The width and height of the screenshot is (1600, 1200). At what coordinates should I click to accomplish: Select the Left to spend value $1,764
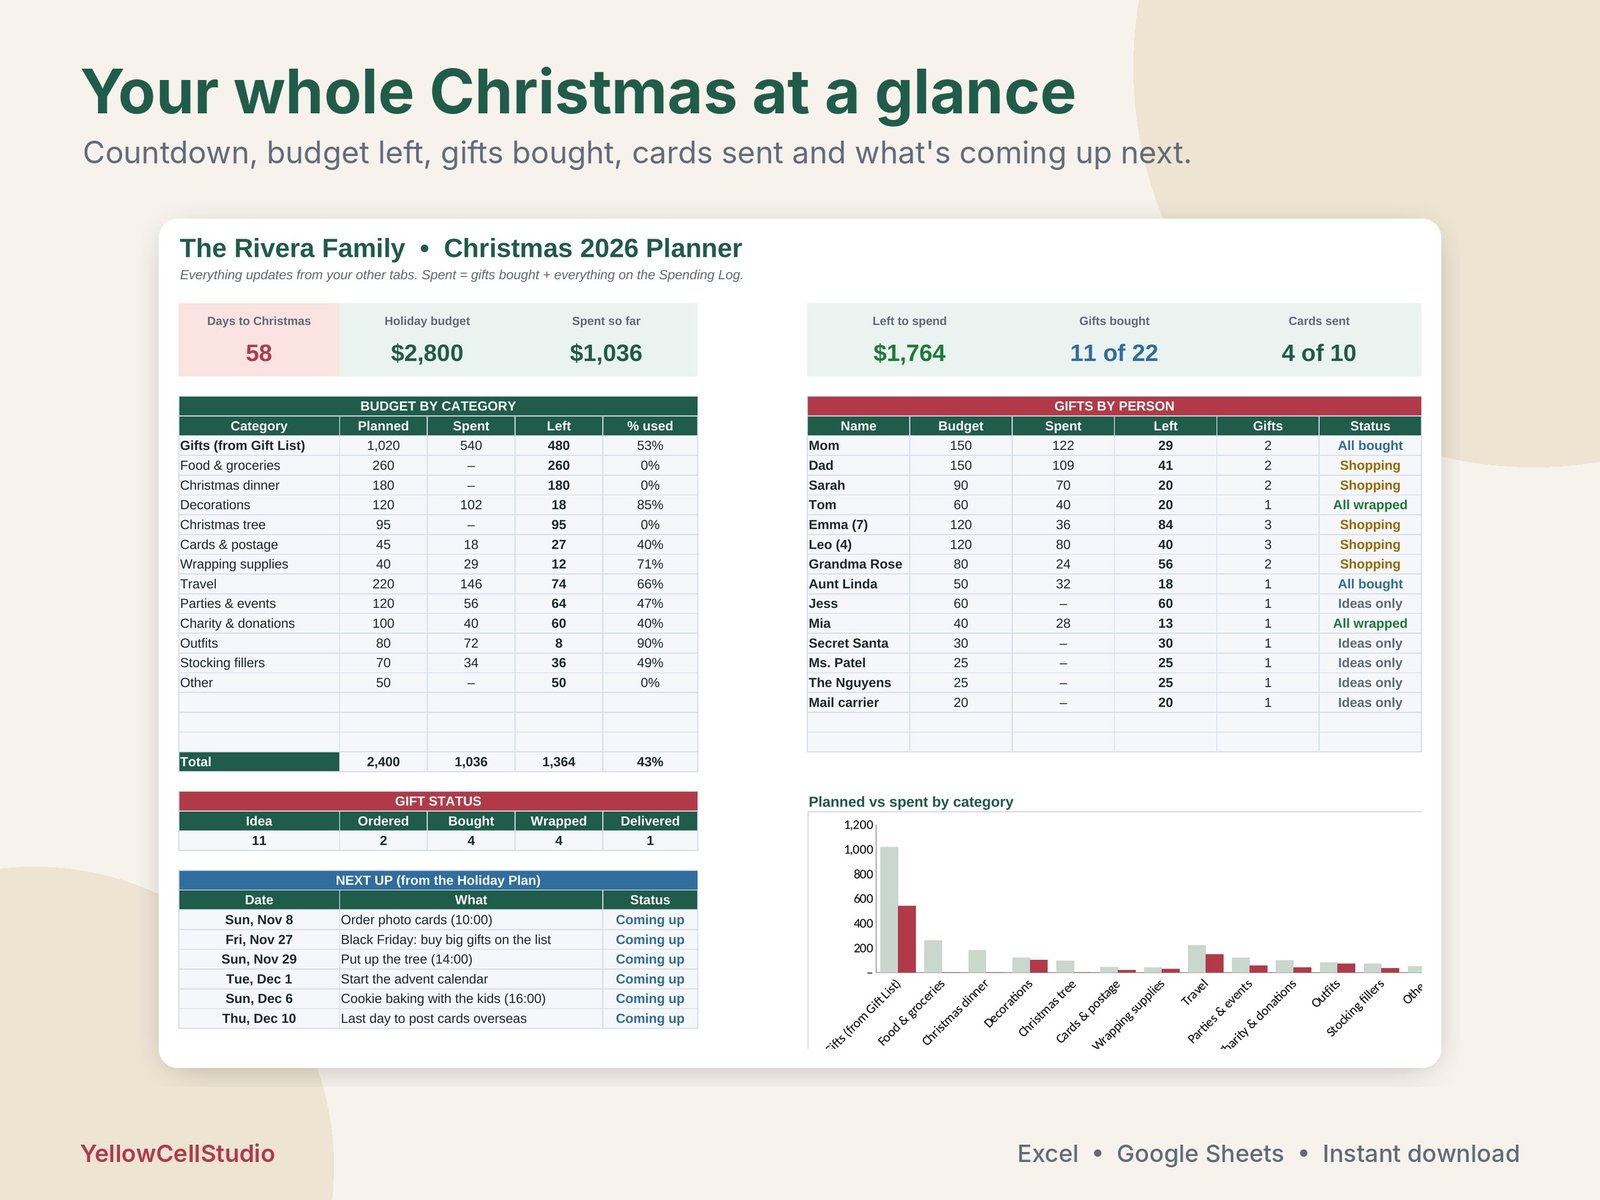point(909,353)
